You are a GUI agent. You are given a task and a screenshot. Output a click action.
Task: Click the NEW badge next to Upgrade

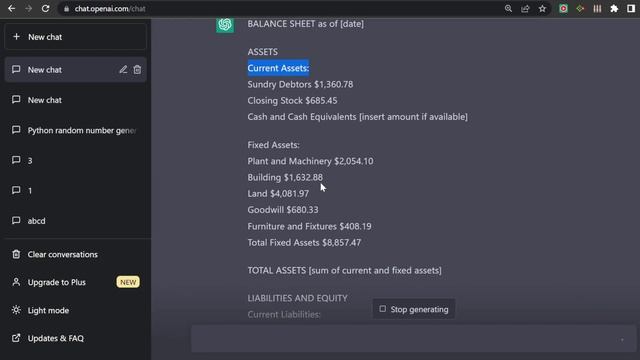click(128, 282)
